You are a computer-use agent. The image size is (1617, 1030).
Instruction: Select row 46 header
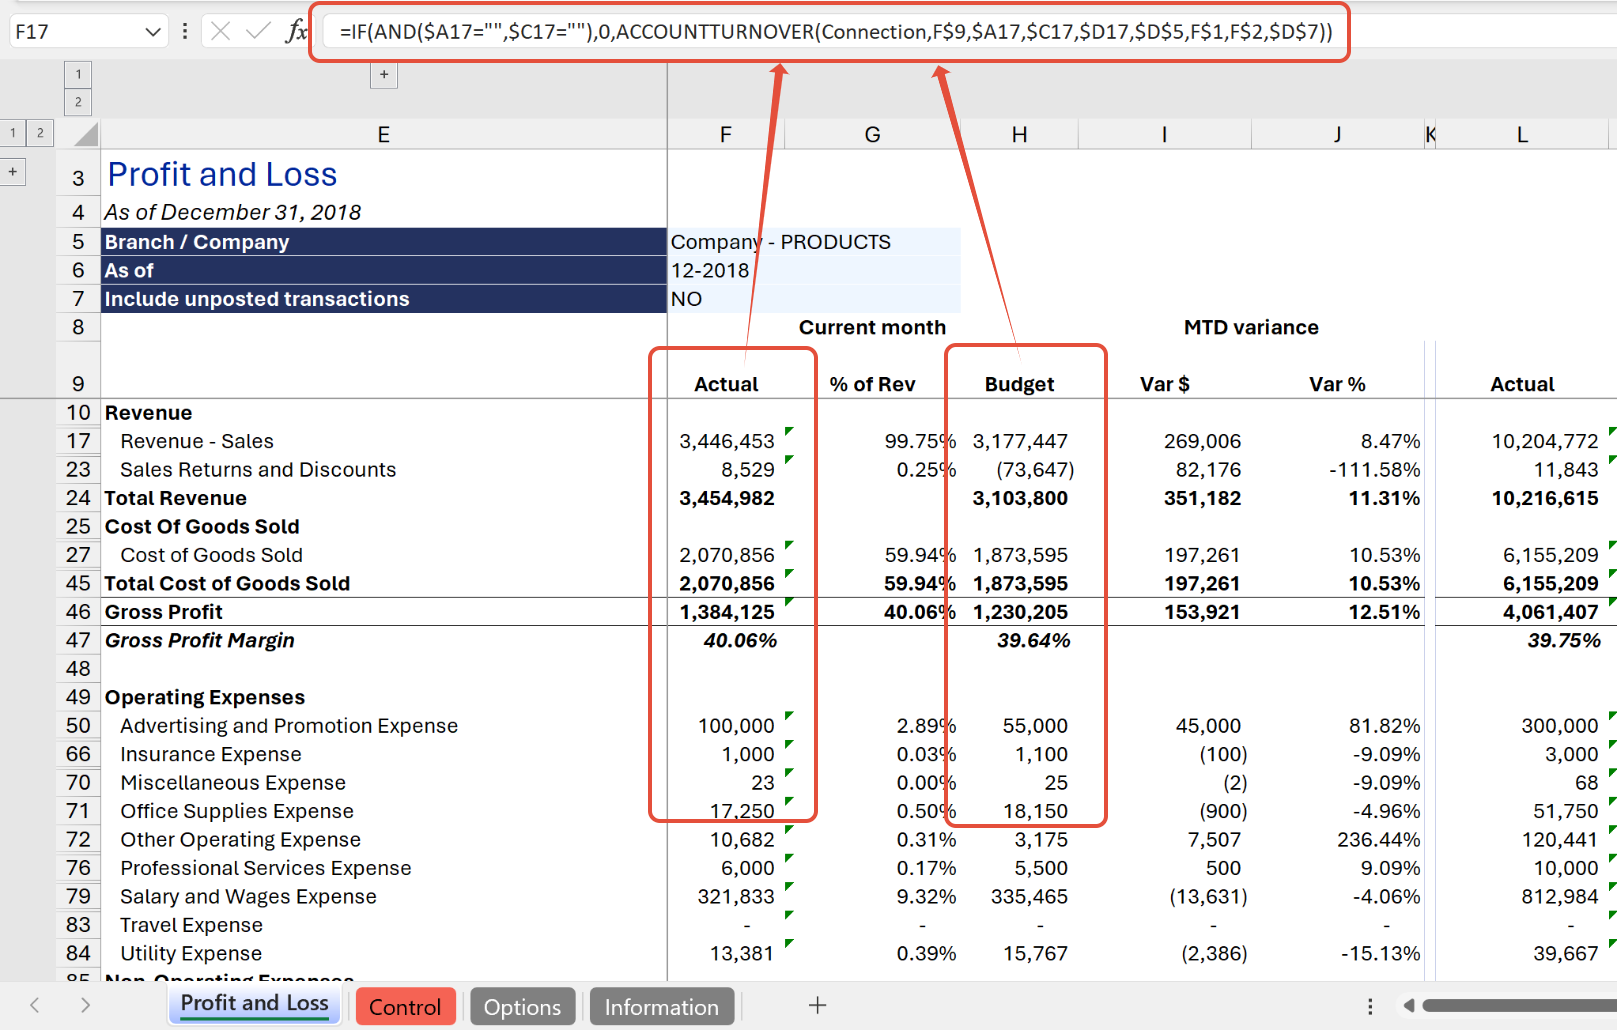click(78, 612)
